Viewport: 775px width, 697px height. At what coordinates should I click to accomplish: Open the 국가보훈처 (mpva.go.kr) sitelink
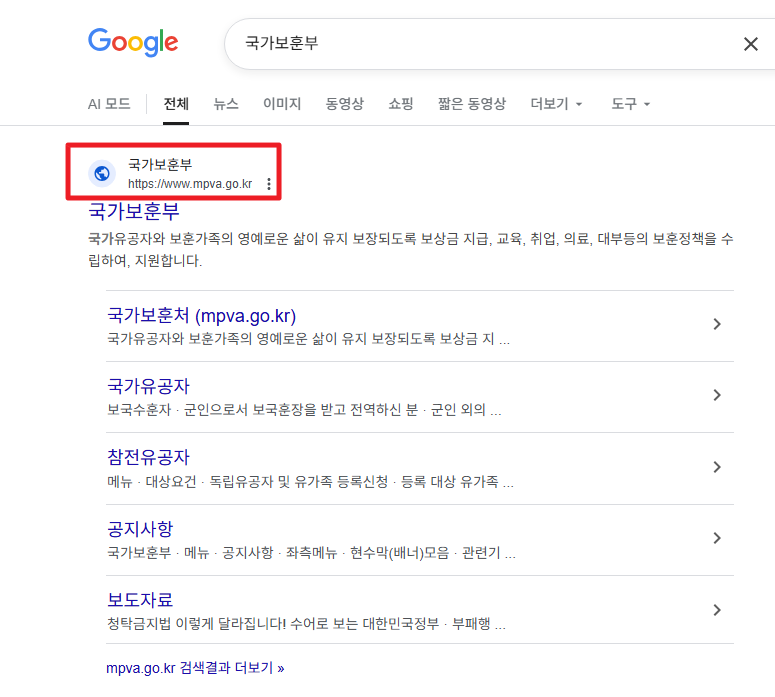click(202, 315)
